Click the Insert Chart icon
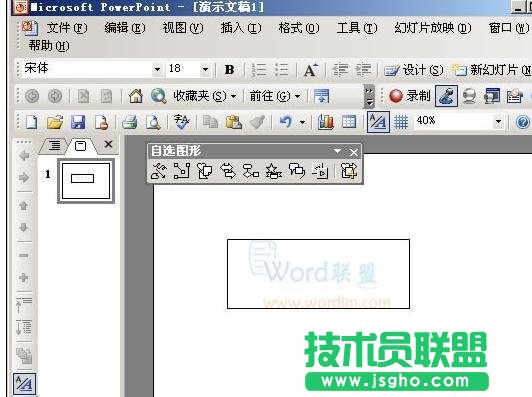 point(325,122)
